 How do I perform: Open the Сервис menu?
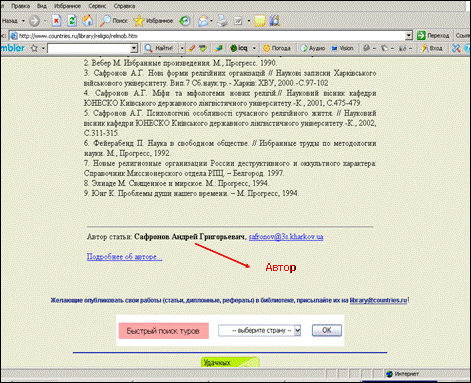[97, 6]
